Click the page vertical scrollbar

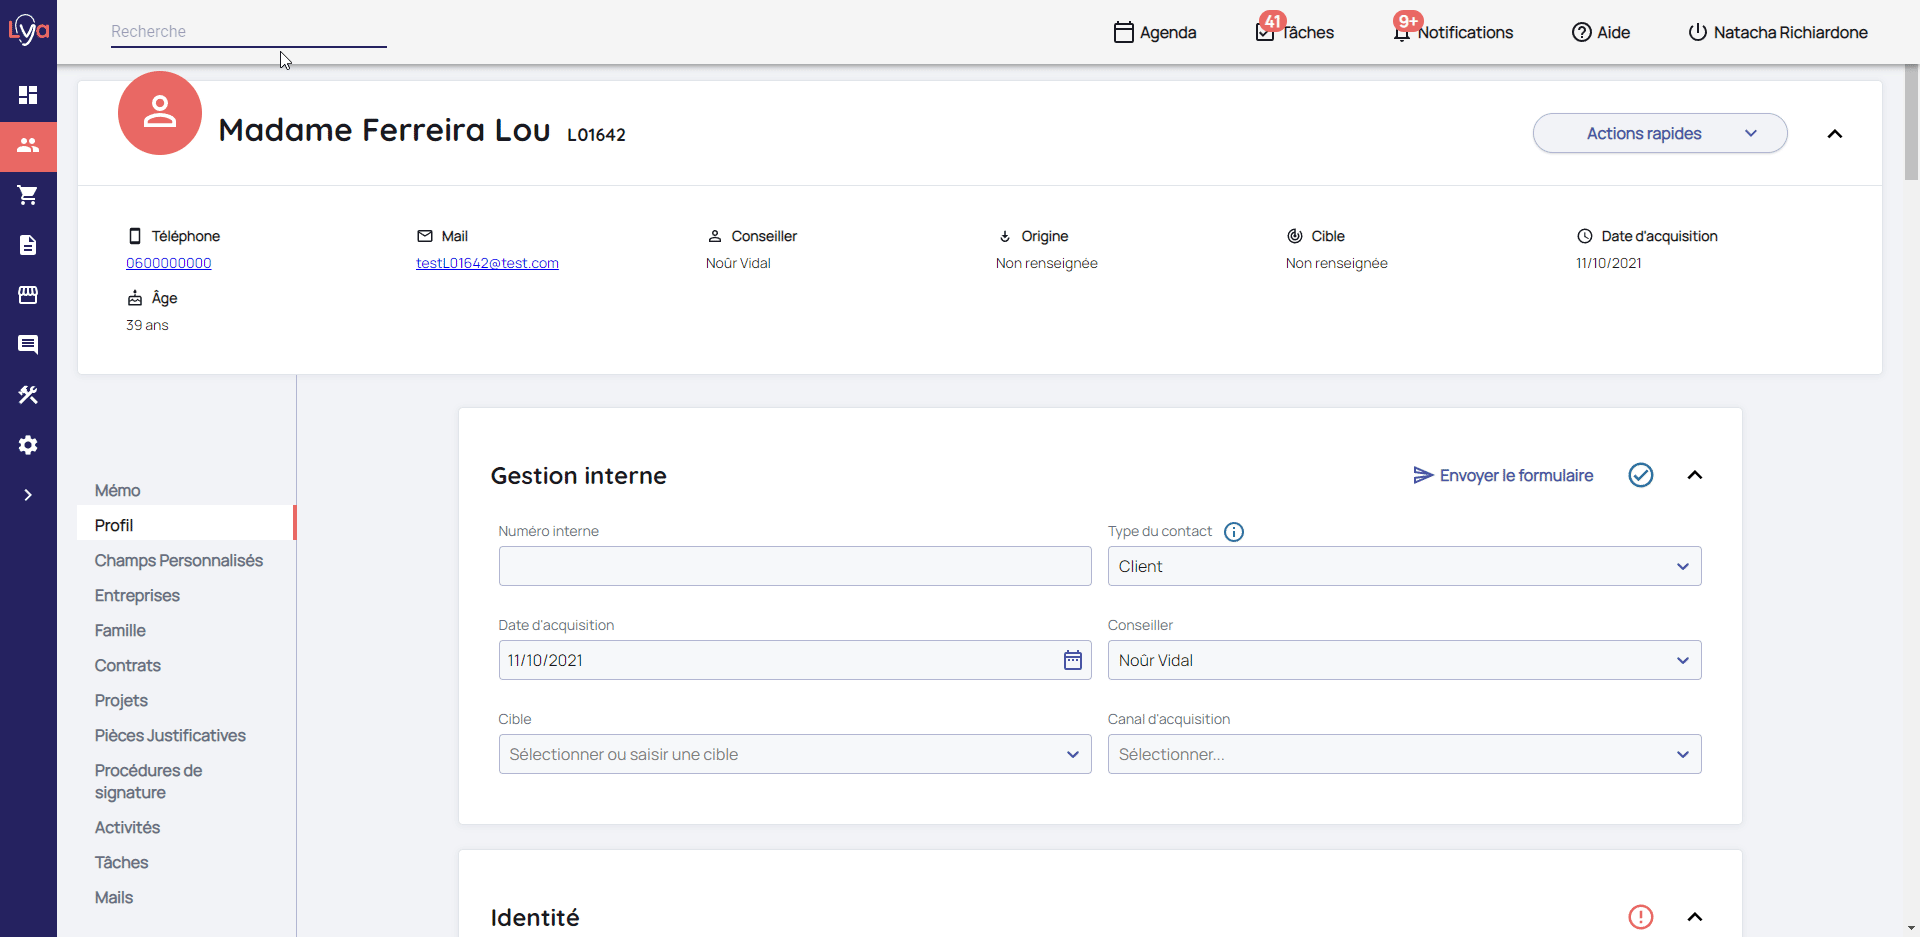pyautogui.click(x=1911, y=122)
